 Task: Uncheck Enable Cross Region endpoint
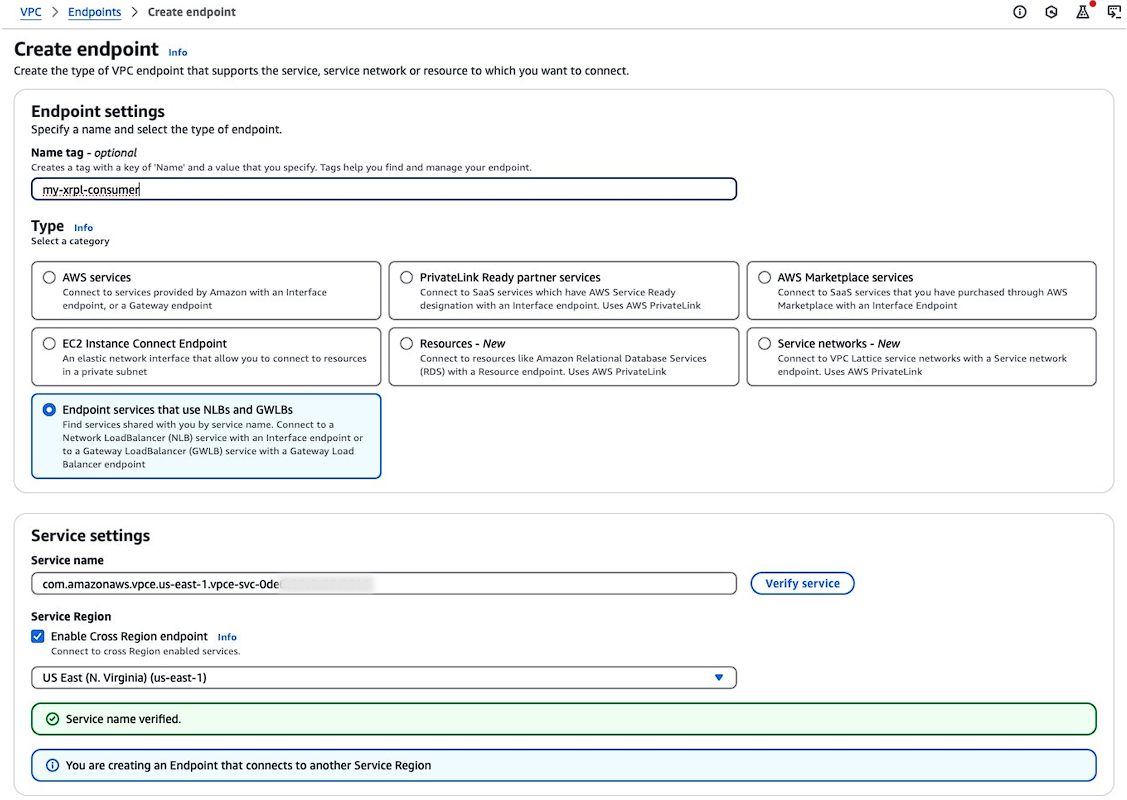coord(37,636)
